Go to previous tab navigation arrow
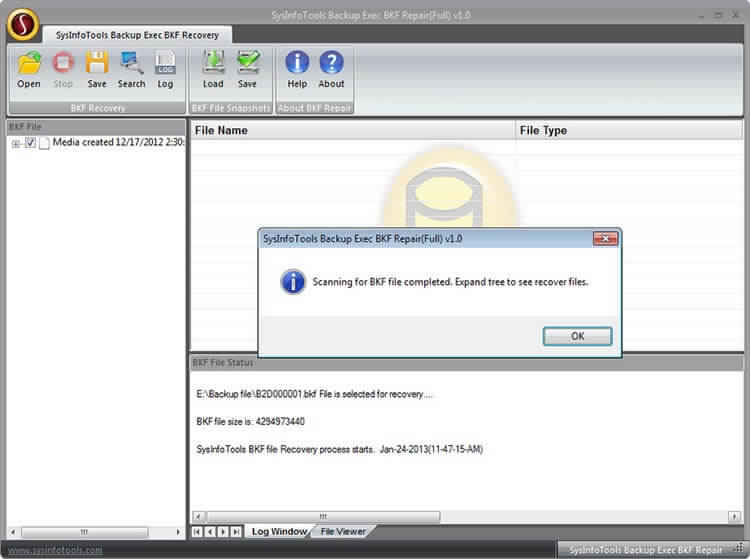The image size is (750, 559). click(210, 531)
